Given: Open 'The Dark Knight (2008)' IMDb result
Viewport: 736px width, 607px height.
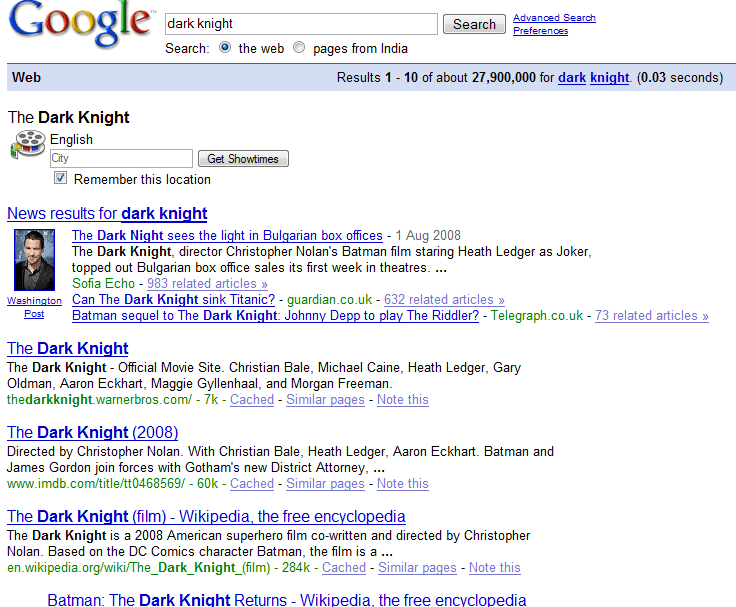Looking at the screenshot, I should point(92,432).
